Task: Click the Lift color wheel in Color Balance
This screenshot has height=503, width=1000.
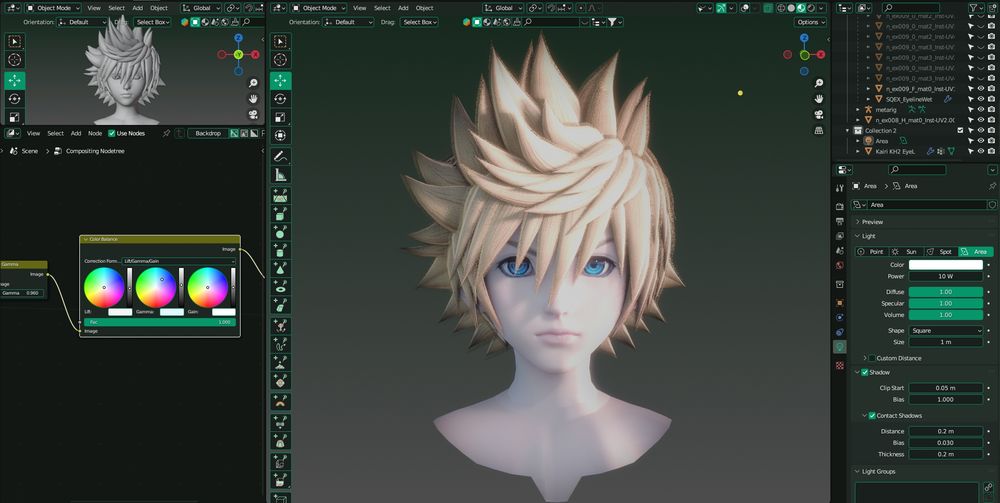Action: click(x=104, y=288)
